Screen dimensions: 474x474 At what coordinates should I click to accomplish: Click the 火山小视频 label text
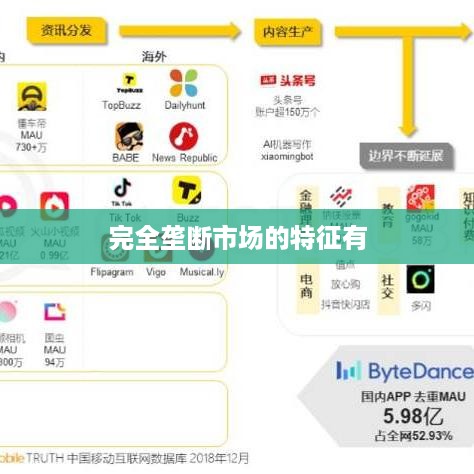point(55,232)
